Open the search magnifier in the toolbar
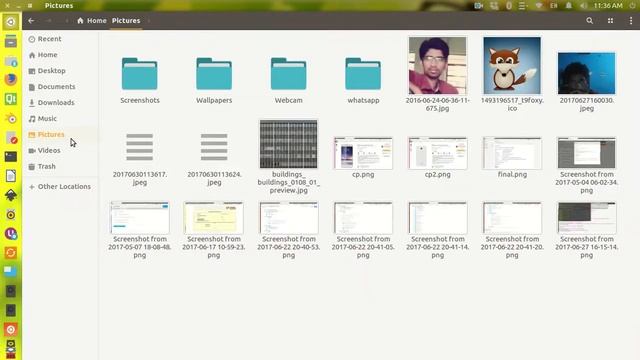 589,20
